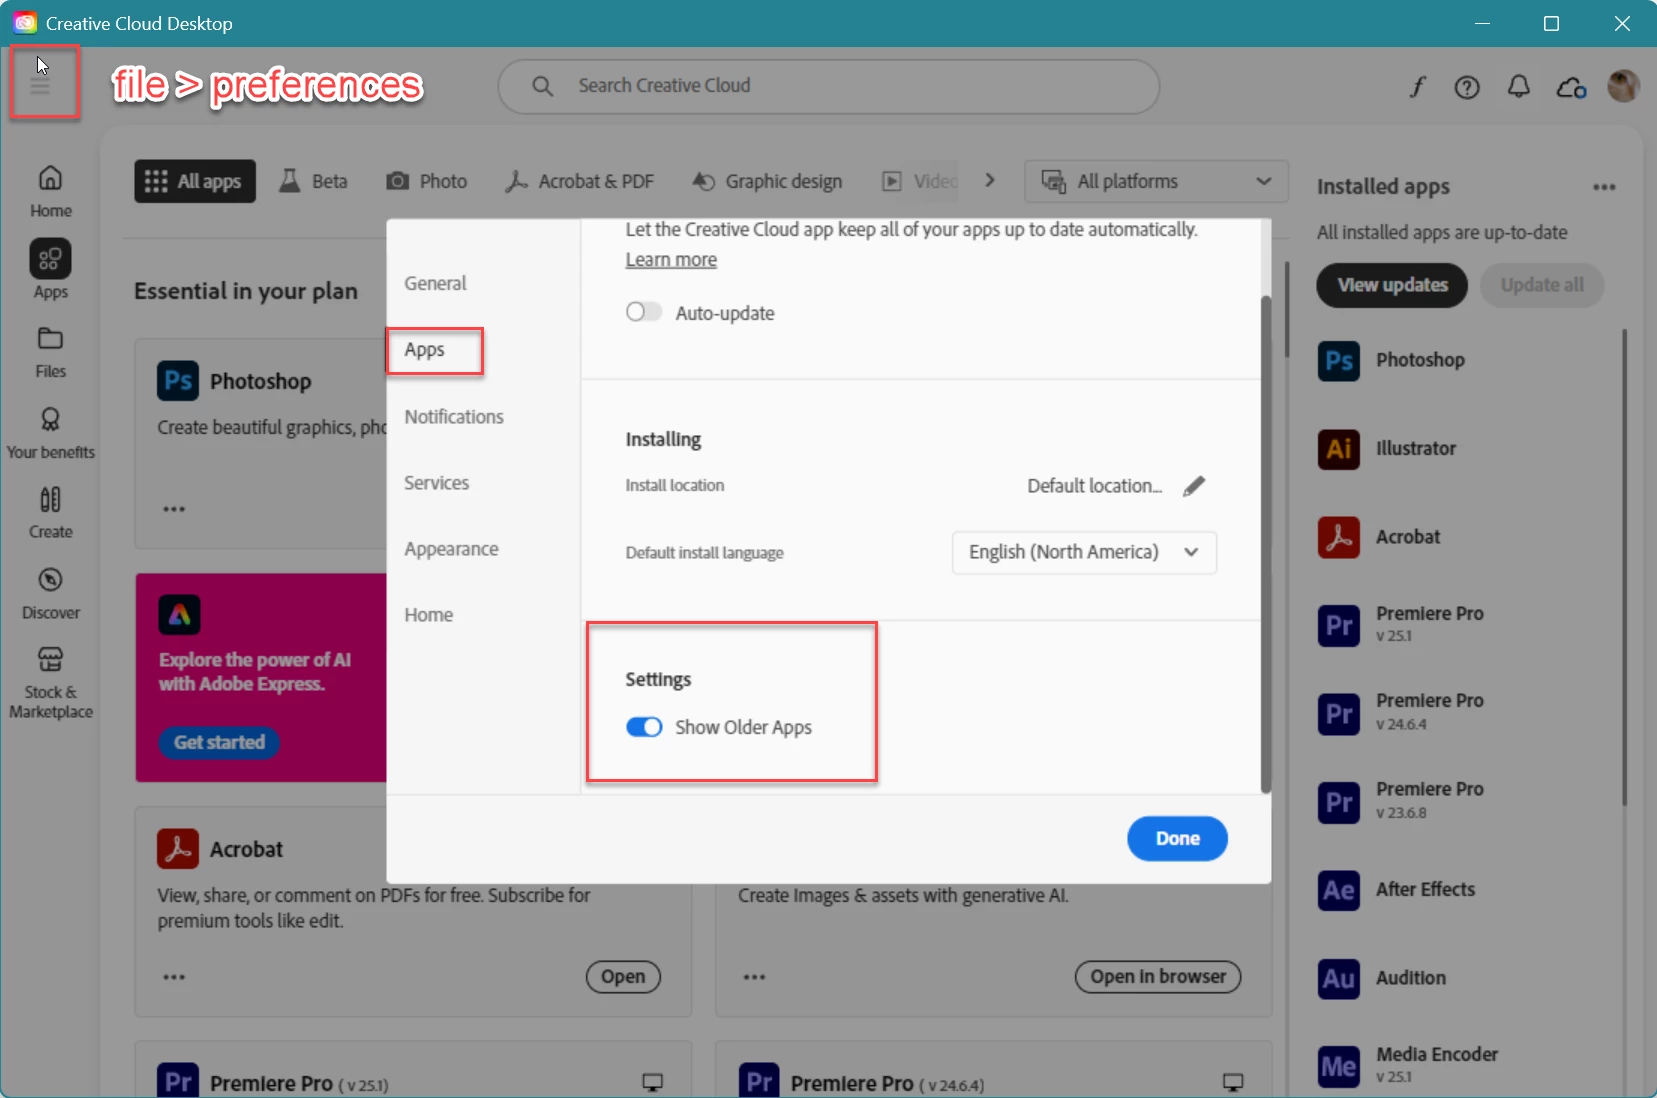Image resolution: width=1657 pixels, height=1098 pixels.
Task: Select General in preferences sidebar
Action: [x=435, y=283]
